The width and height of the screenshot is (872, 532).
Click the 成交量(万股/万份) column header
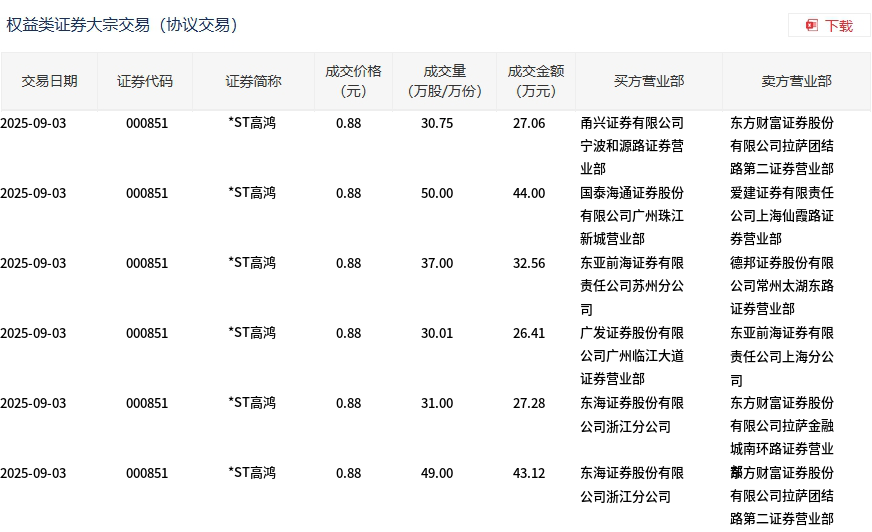click(x=444, y=81)
